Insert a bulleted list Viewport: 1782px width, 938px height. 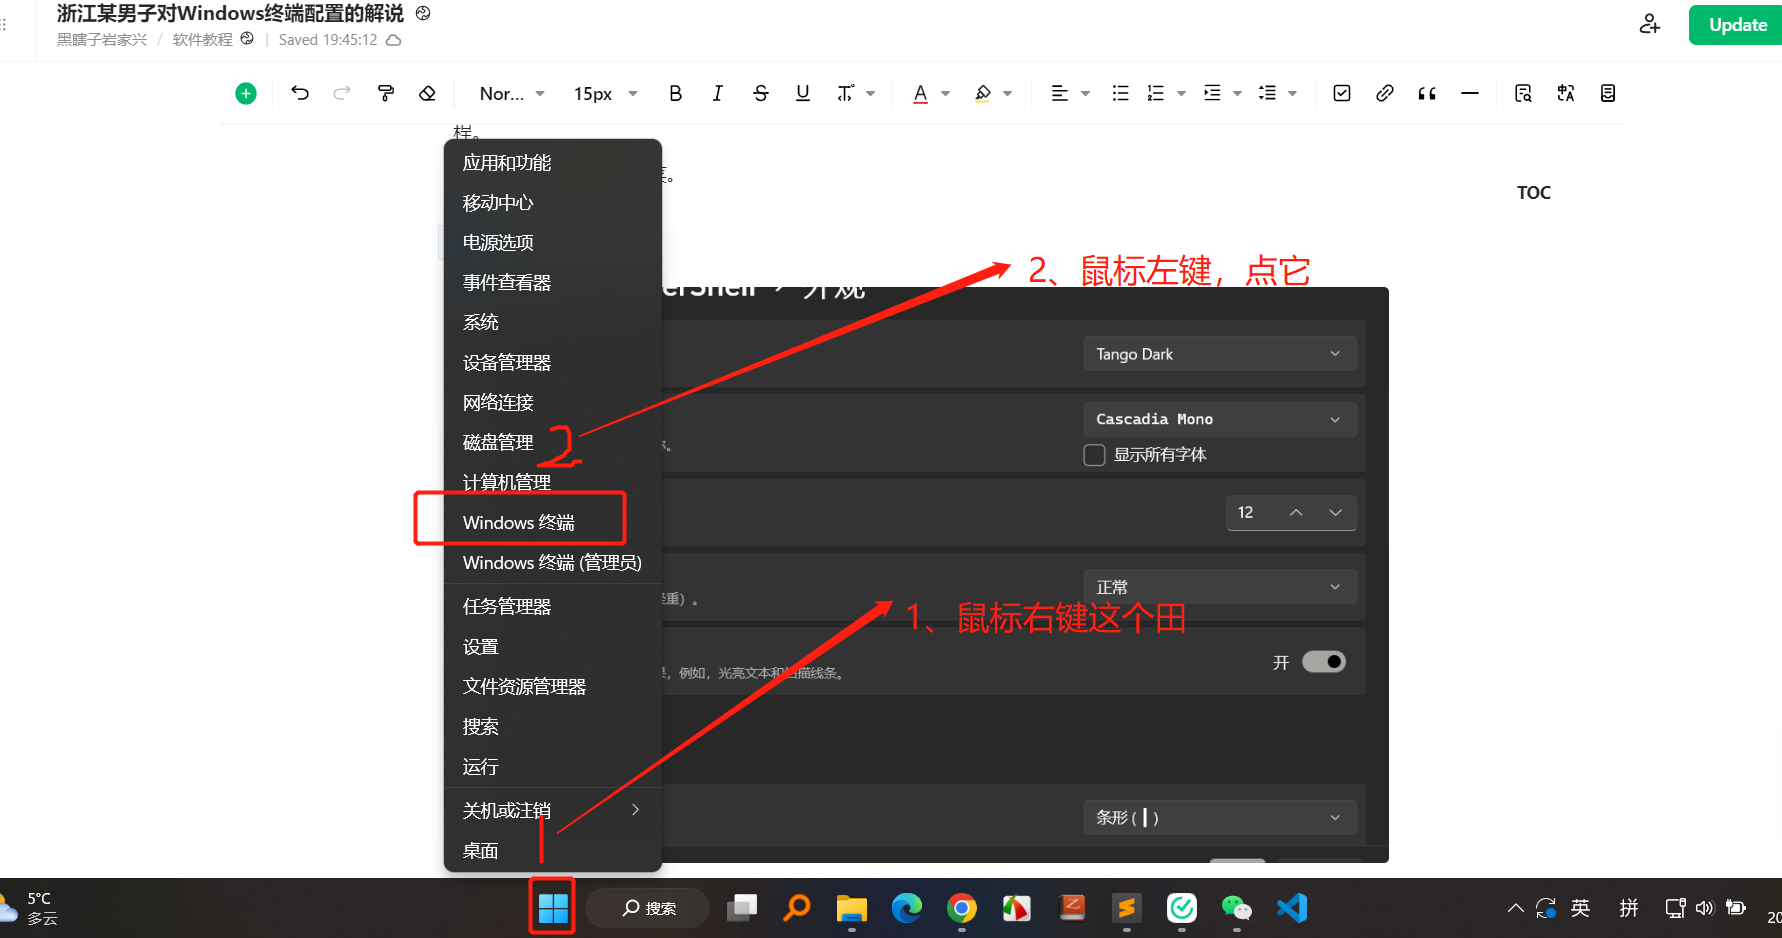(1121, 93)
